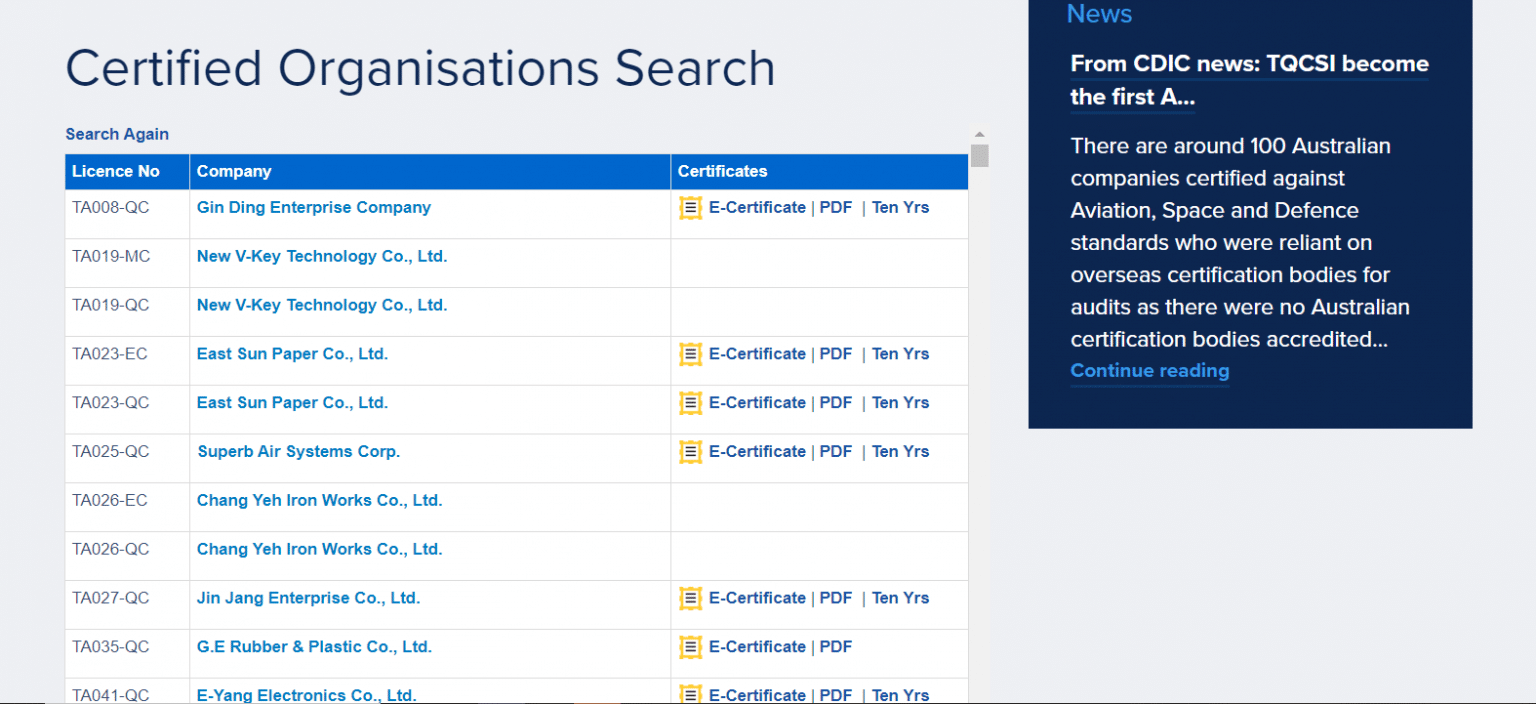Image resolution: width=1536 pixels, height=704 pixels.
Task: Click certificate icon for G.E Rubber & Plastic
Action: coord(690,647)
